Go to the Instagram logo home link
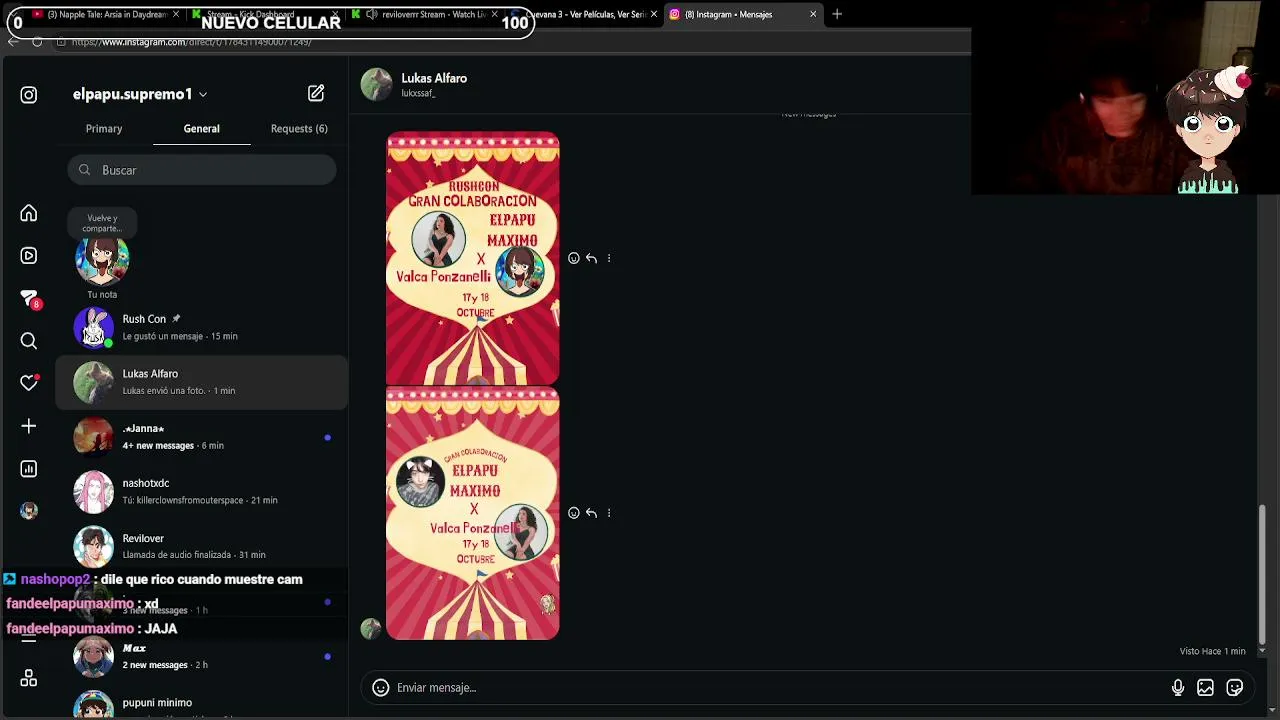 pyautogui.click(x=29, y=95)
